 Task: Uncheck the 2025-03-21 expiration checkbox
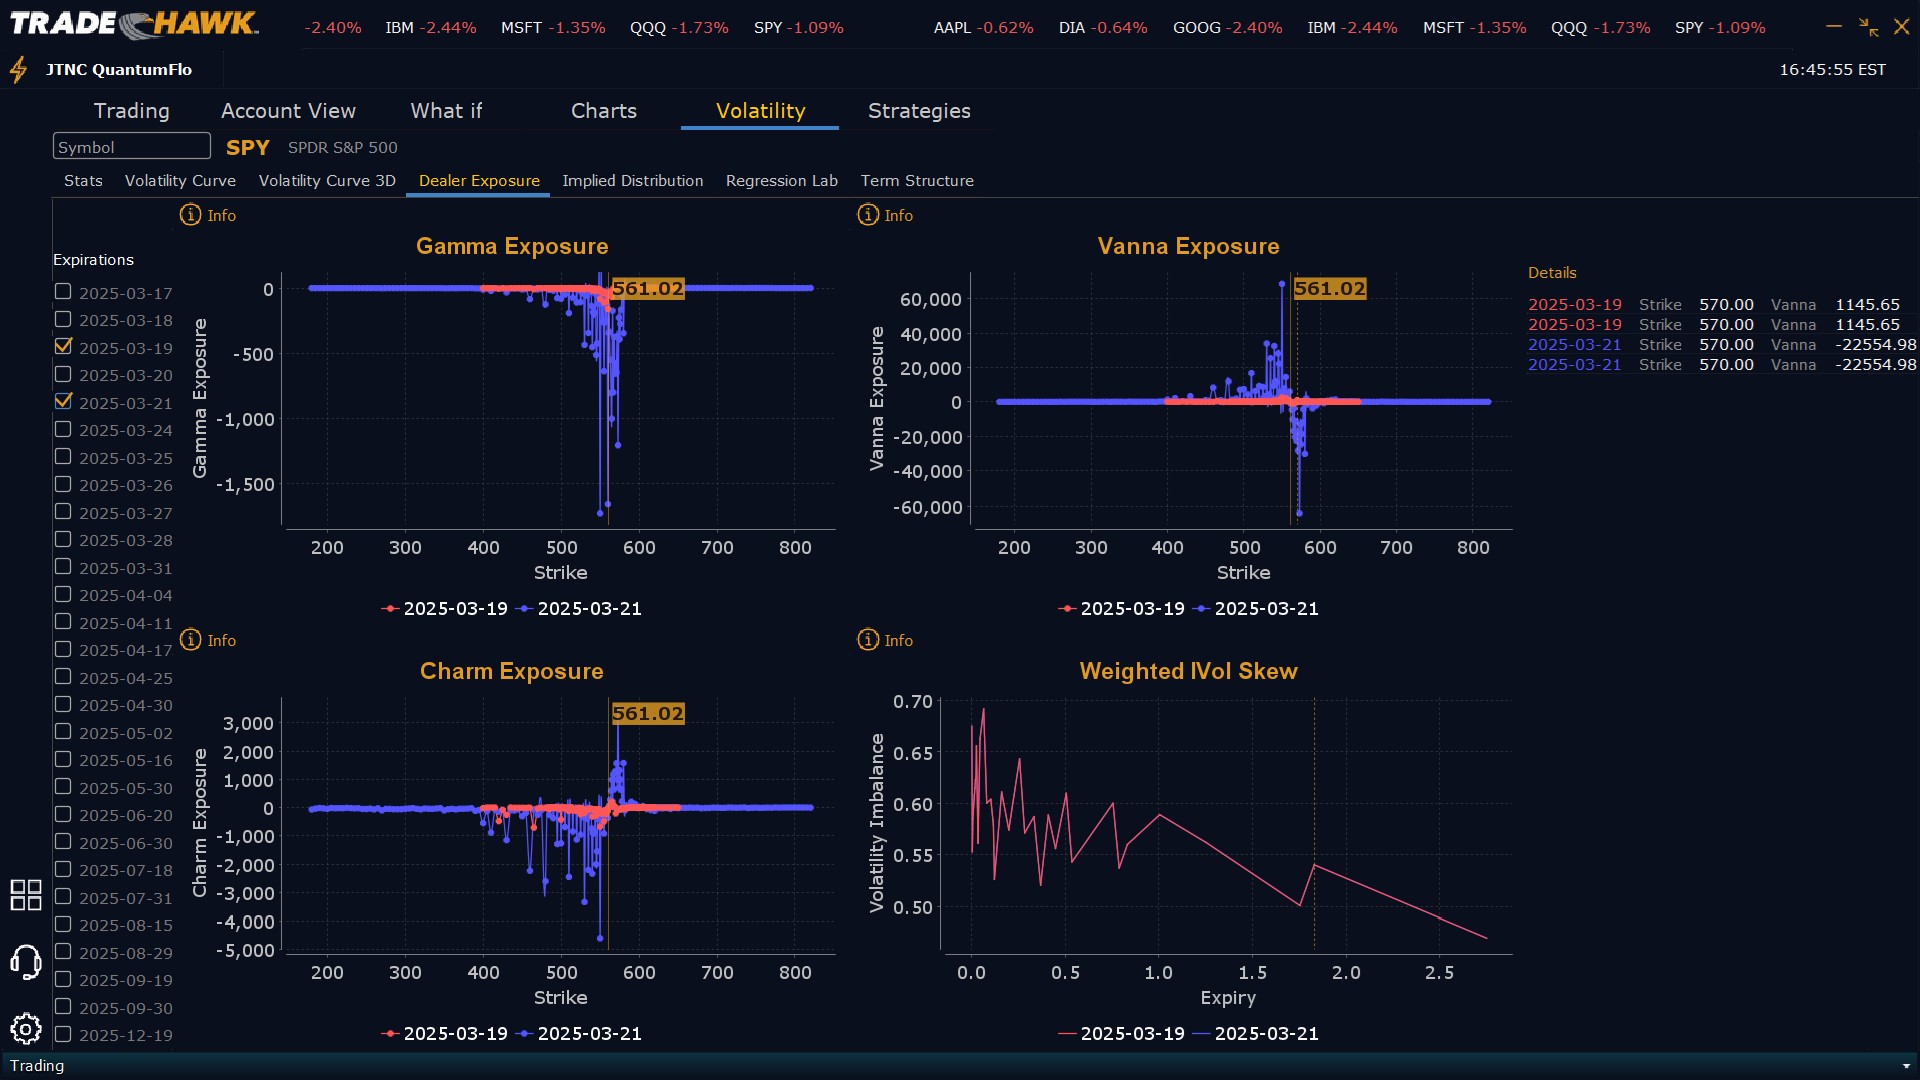63,402
